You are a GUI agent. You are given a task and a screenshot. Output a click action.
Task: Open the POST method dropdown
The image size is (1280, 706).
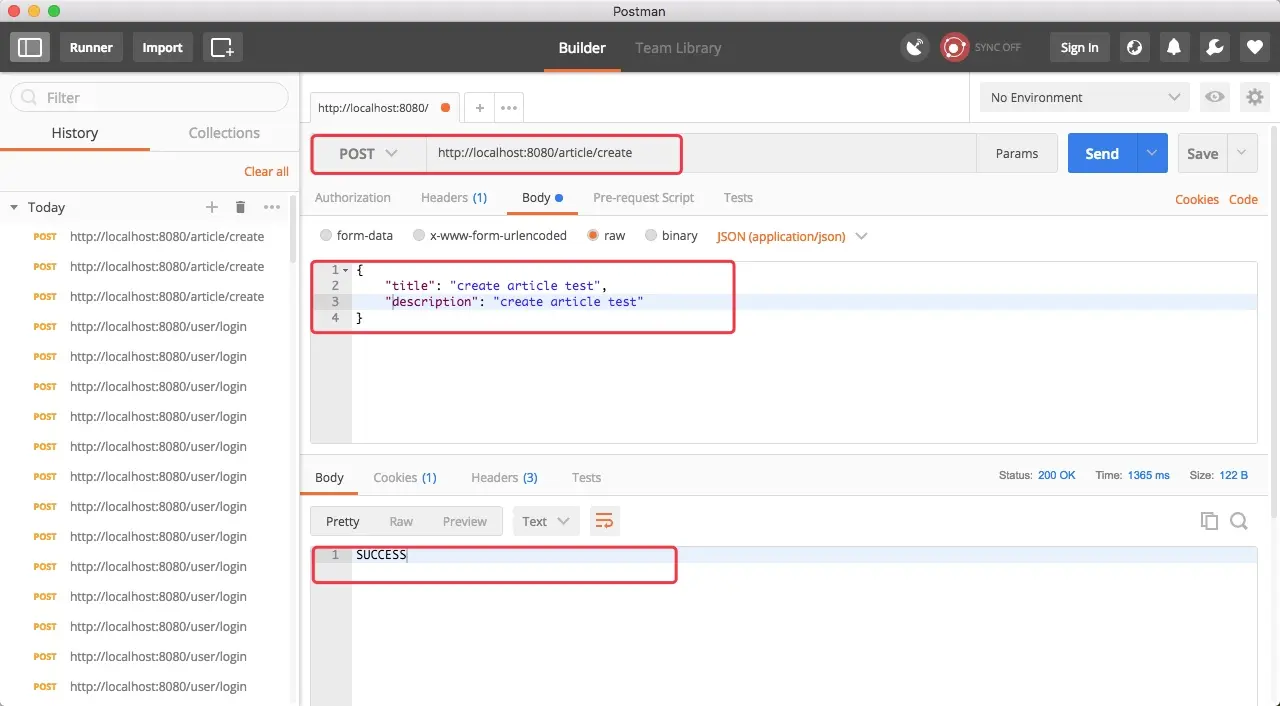tap(368, 153)
